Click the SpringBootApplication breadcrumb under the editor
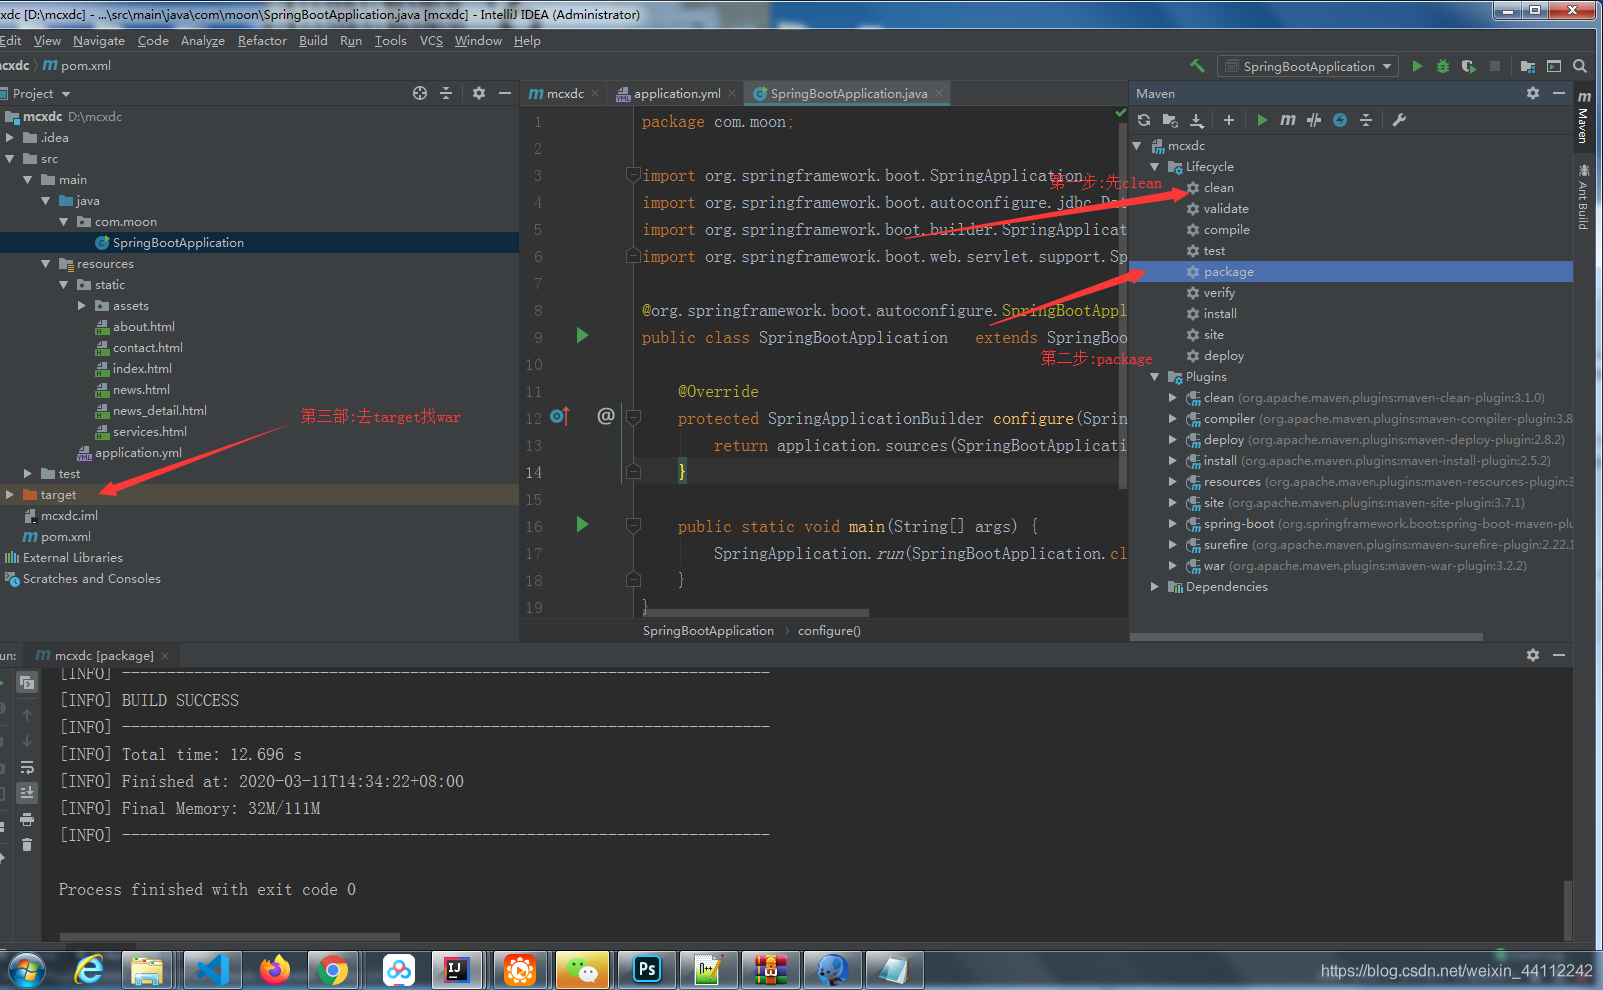The image size is (1603, 990). [x=708, y=631]
